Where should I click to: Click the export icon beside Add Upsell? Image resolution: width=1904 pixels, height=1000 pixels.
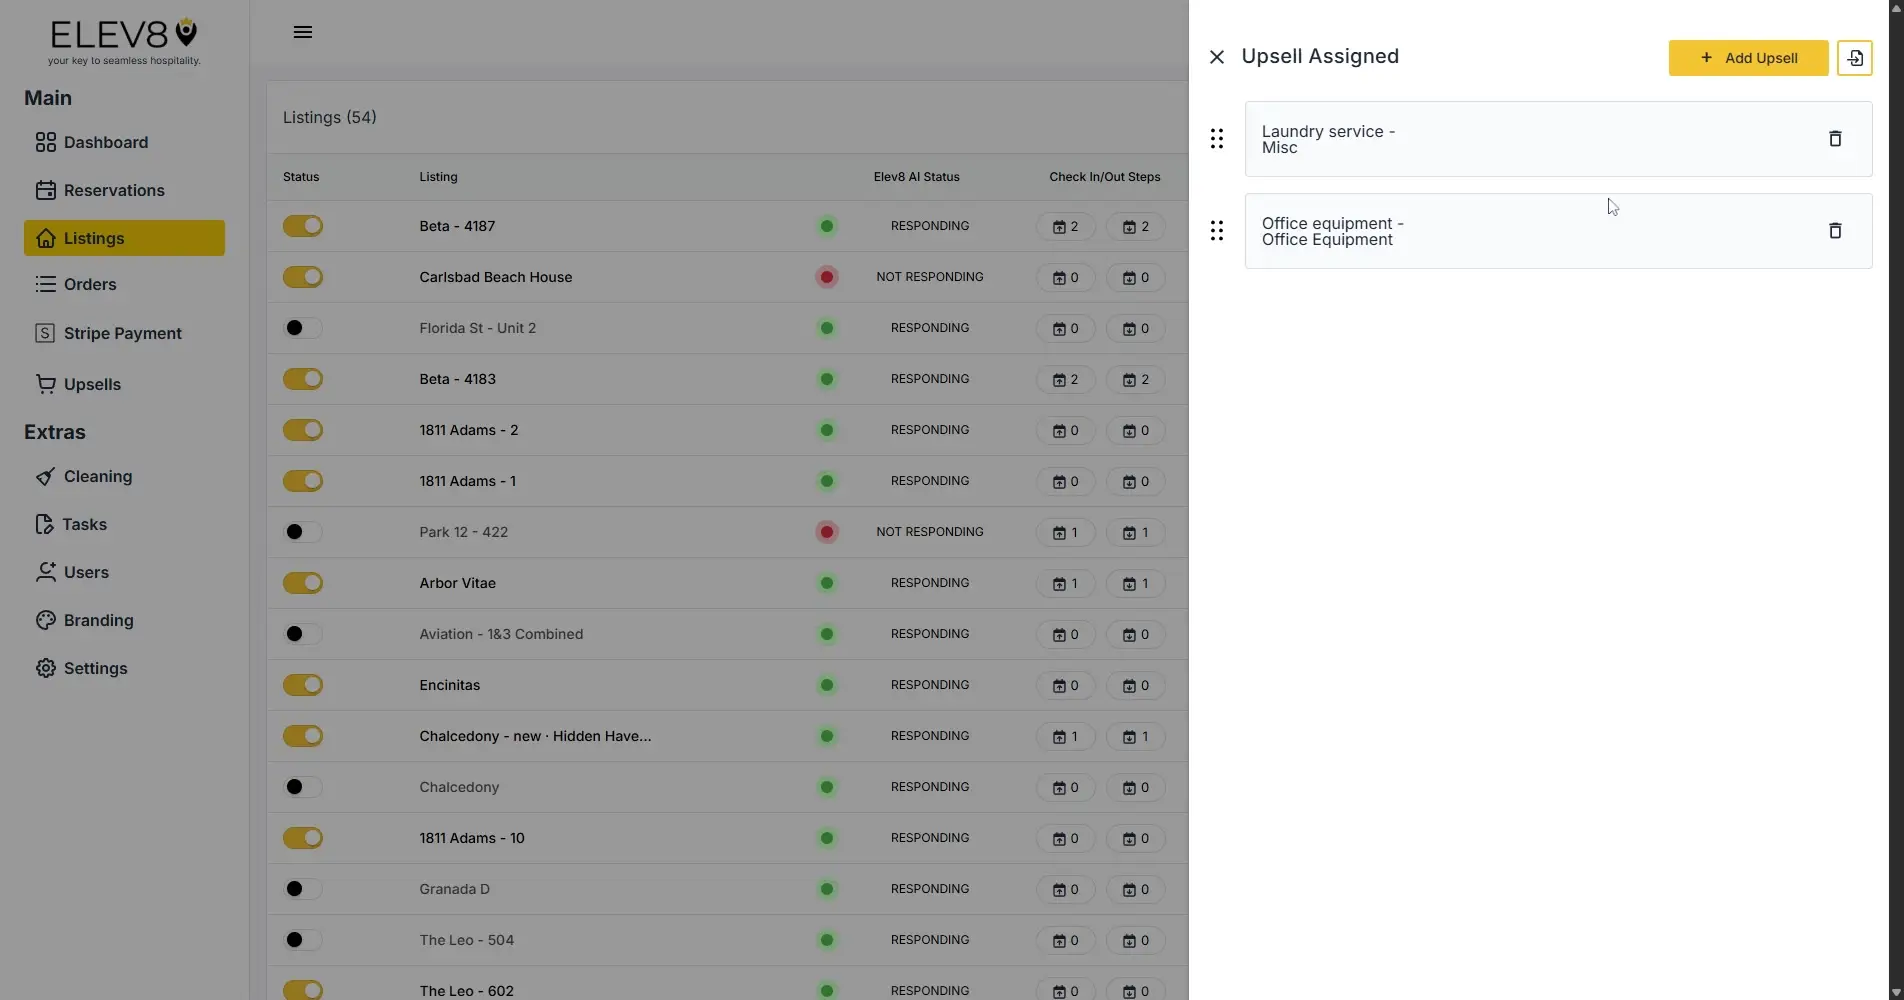click(x=1854, y=57)
